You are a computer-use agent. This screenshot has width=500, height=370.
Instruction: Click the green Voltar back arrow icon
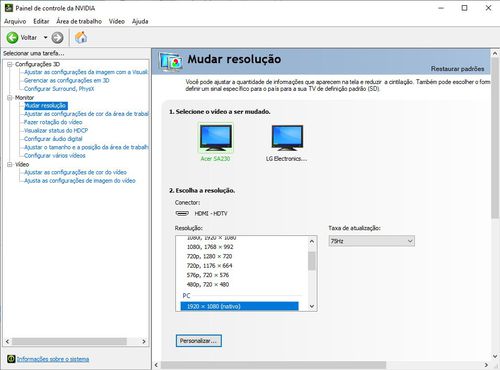[x=12, y=38]
